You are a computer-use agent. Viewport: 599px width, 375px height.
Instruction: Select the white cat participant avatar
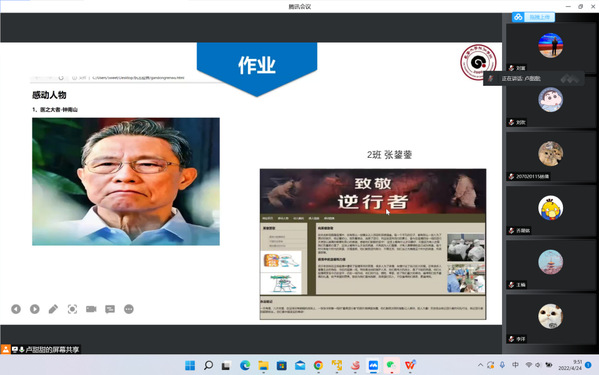click(x=550, y=316)
